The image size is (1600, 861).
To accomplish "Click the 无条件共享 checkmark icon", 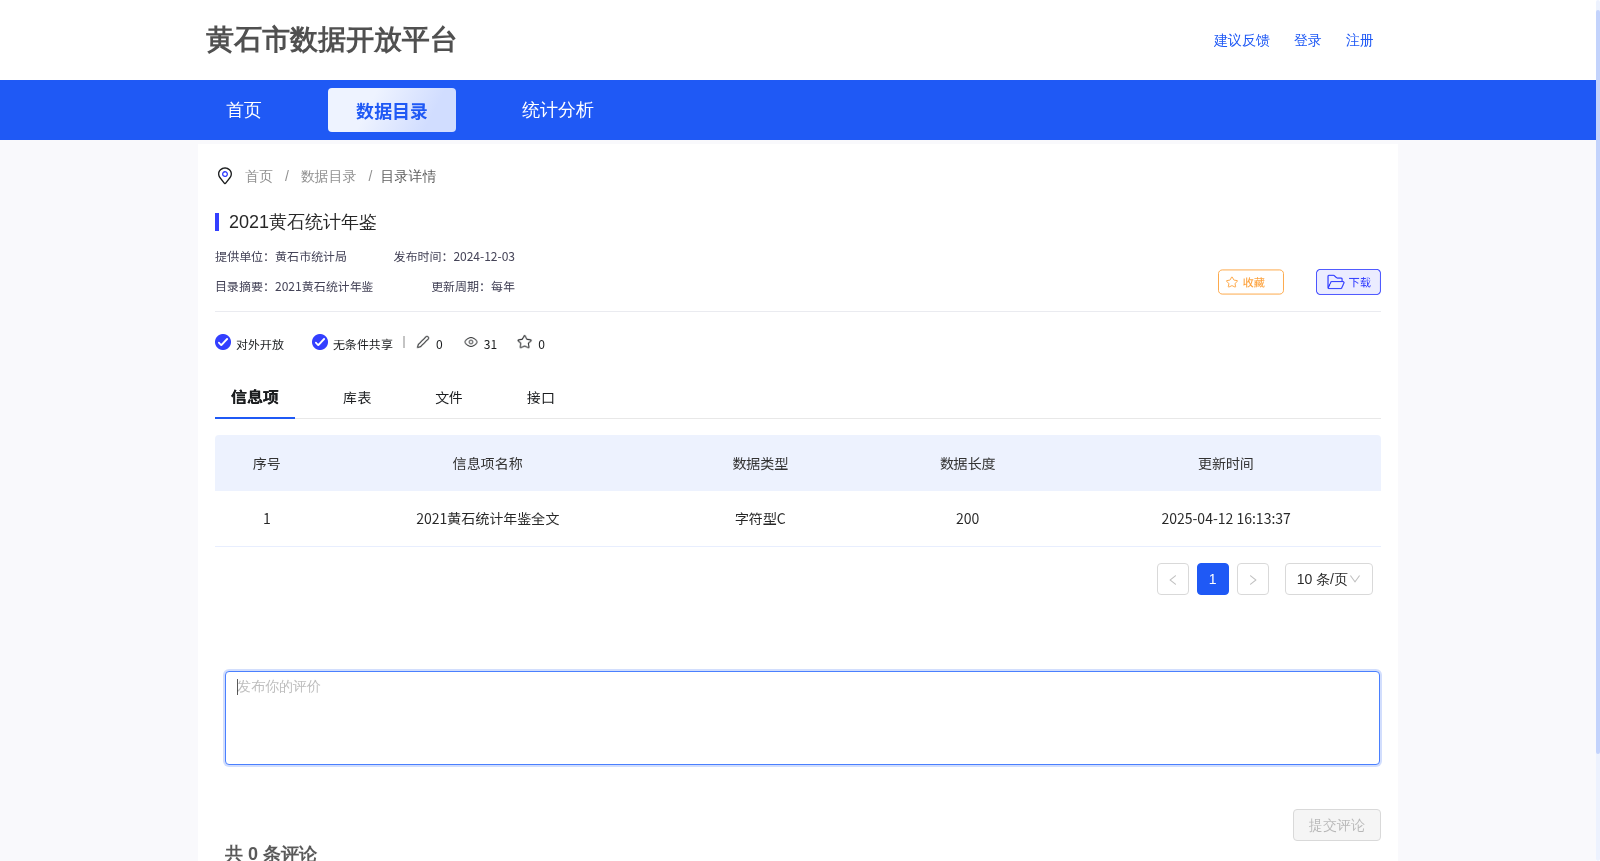I will (x=320, y=342).
